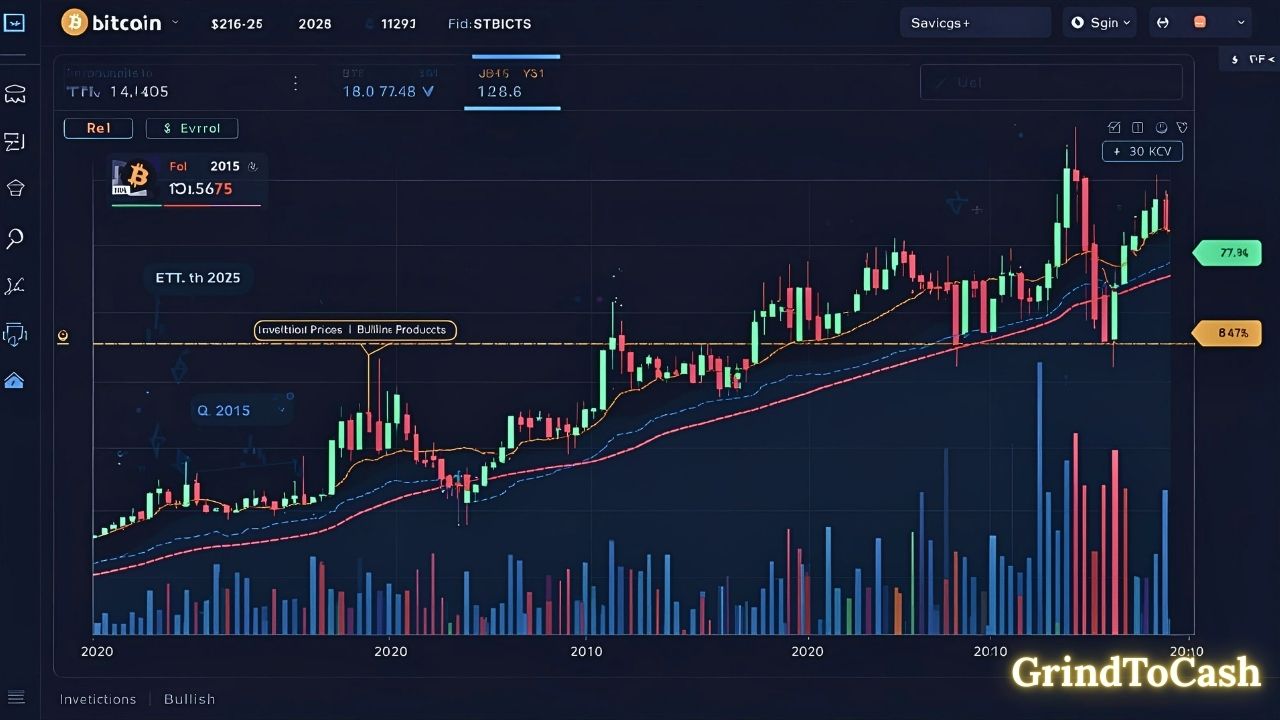Toggle the Rel button below the ticker row
The height and width of the screenshot is (720, 1280).
pos(97,128)
